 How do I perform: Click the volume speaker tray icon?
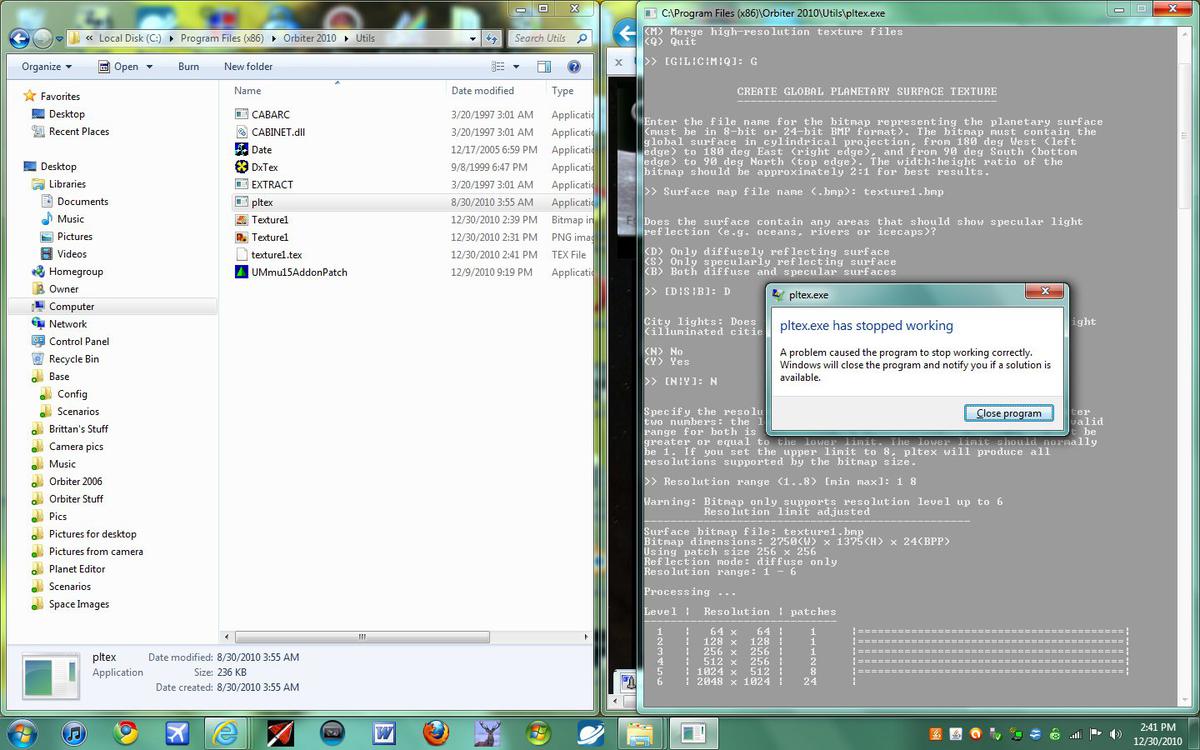1117,734
